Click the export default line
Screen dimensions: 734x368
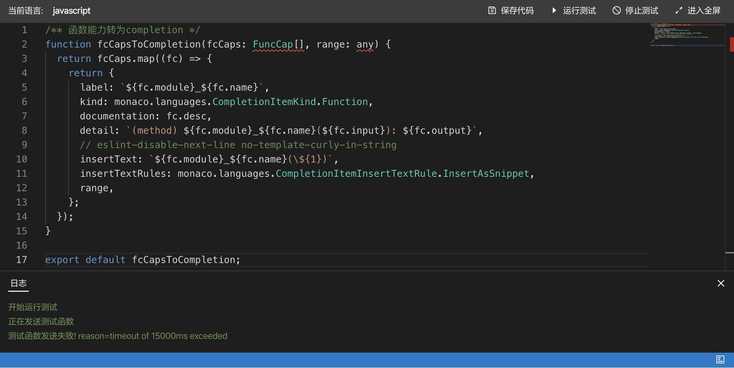pos(143,260)
